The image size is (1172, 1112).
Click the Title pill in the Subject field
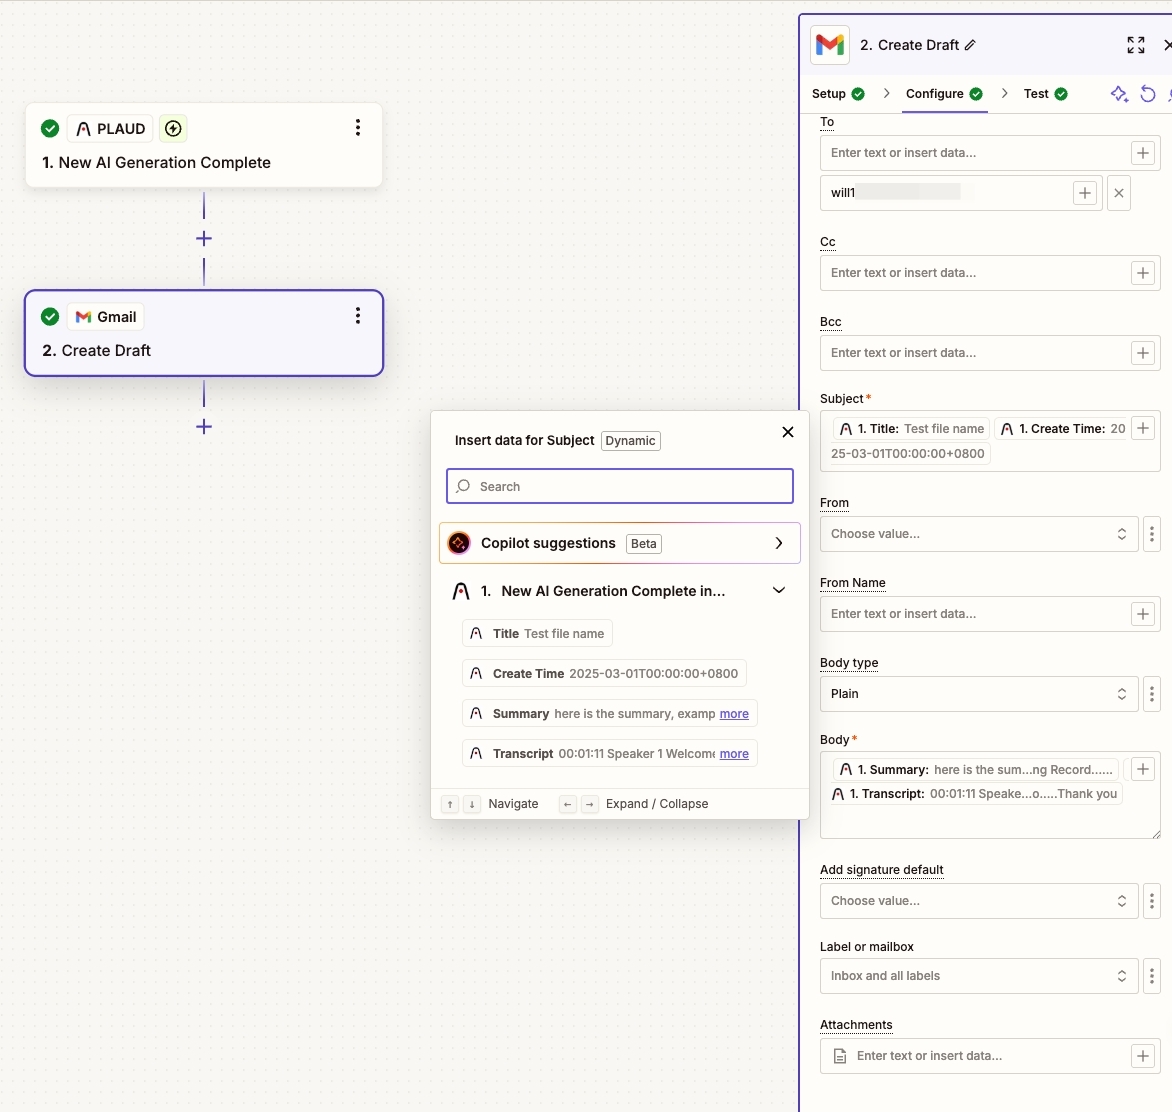point(911,429)
